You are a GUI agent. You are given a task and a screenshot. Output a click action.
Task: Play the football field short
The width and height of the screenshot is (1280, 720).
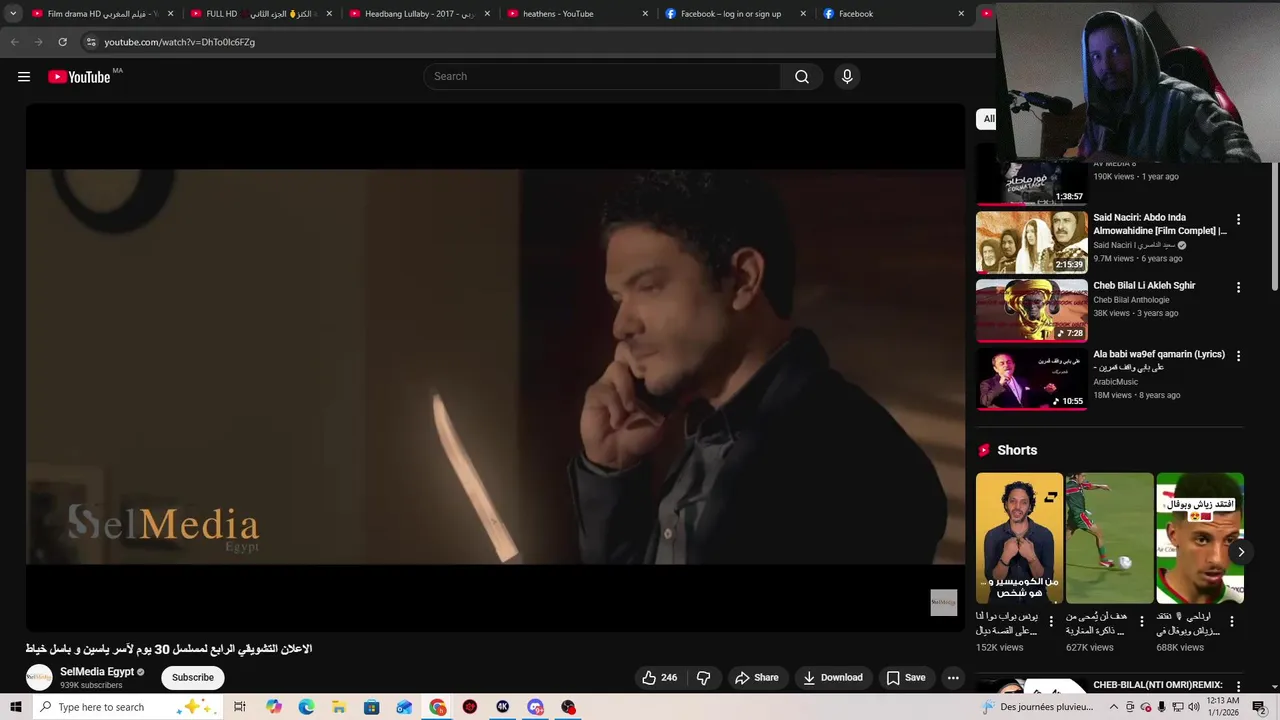coord(1109,538)
